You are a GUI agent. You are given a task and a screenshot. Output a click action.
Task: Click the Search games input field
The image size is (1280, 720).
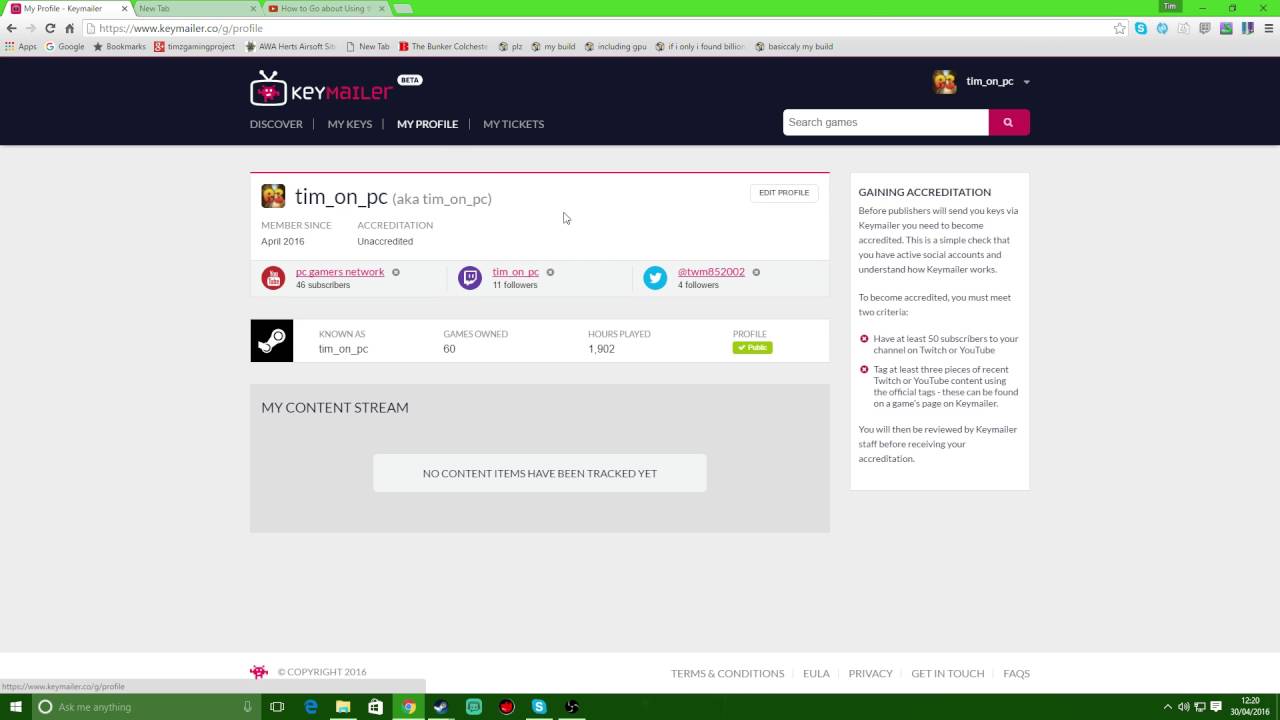pos(886,122)
